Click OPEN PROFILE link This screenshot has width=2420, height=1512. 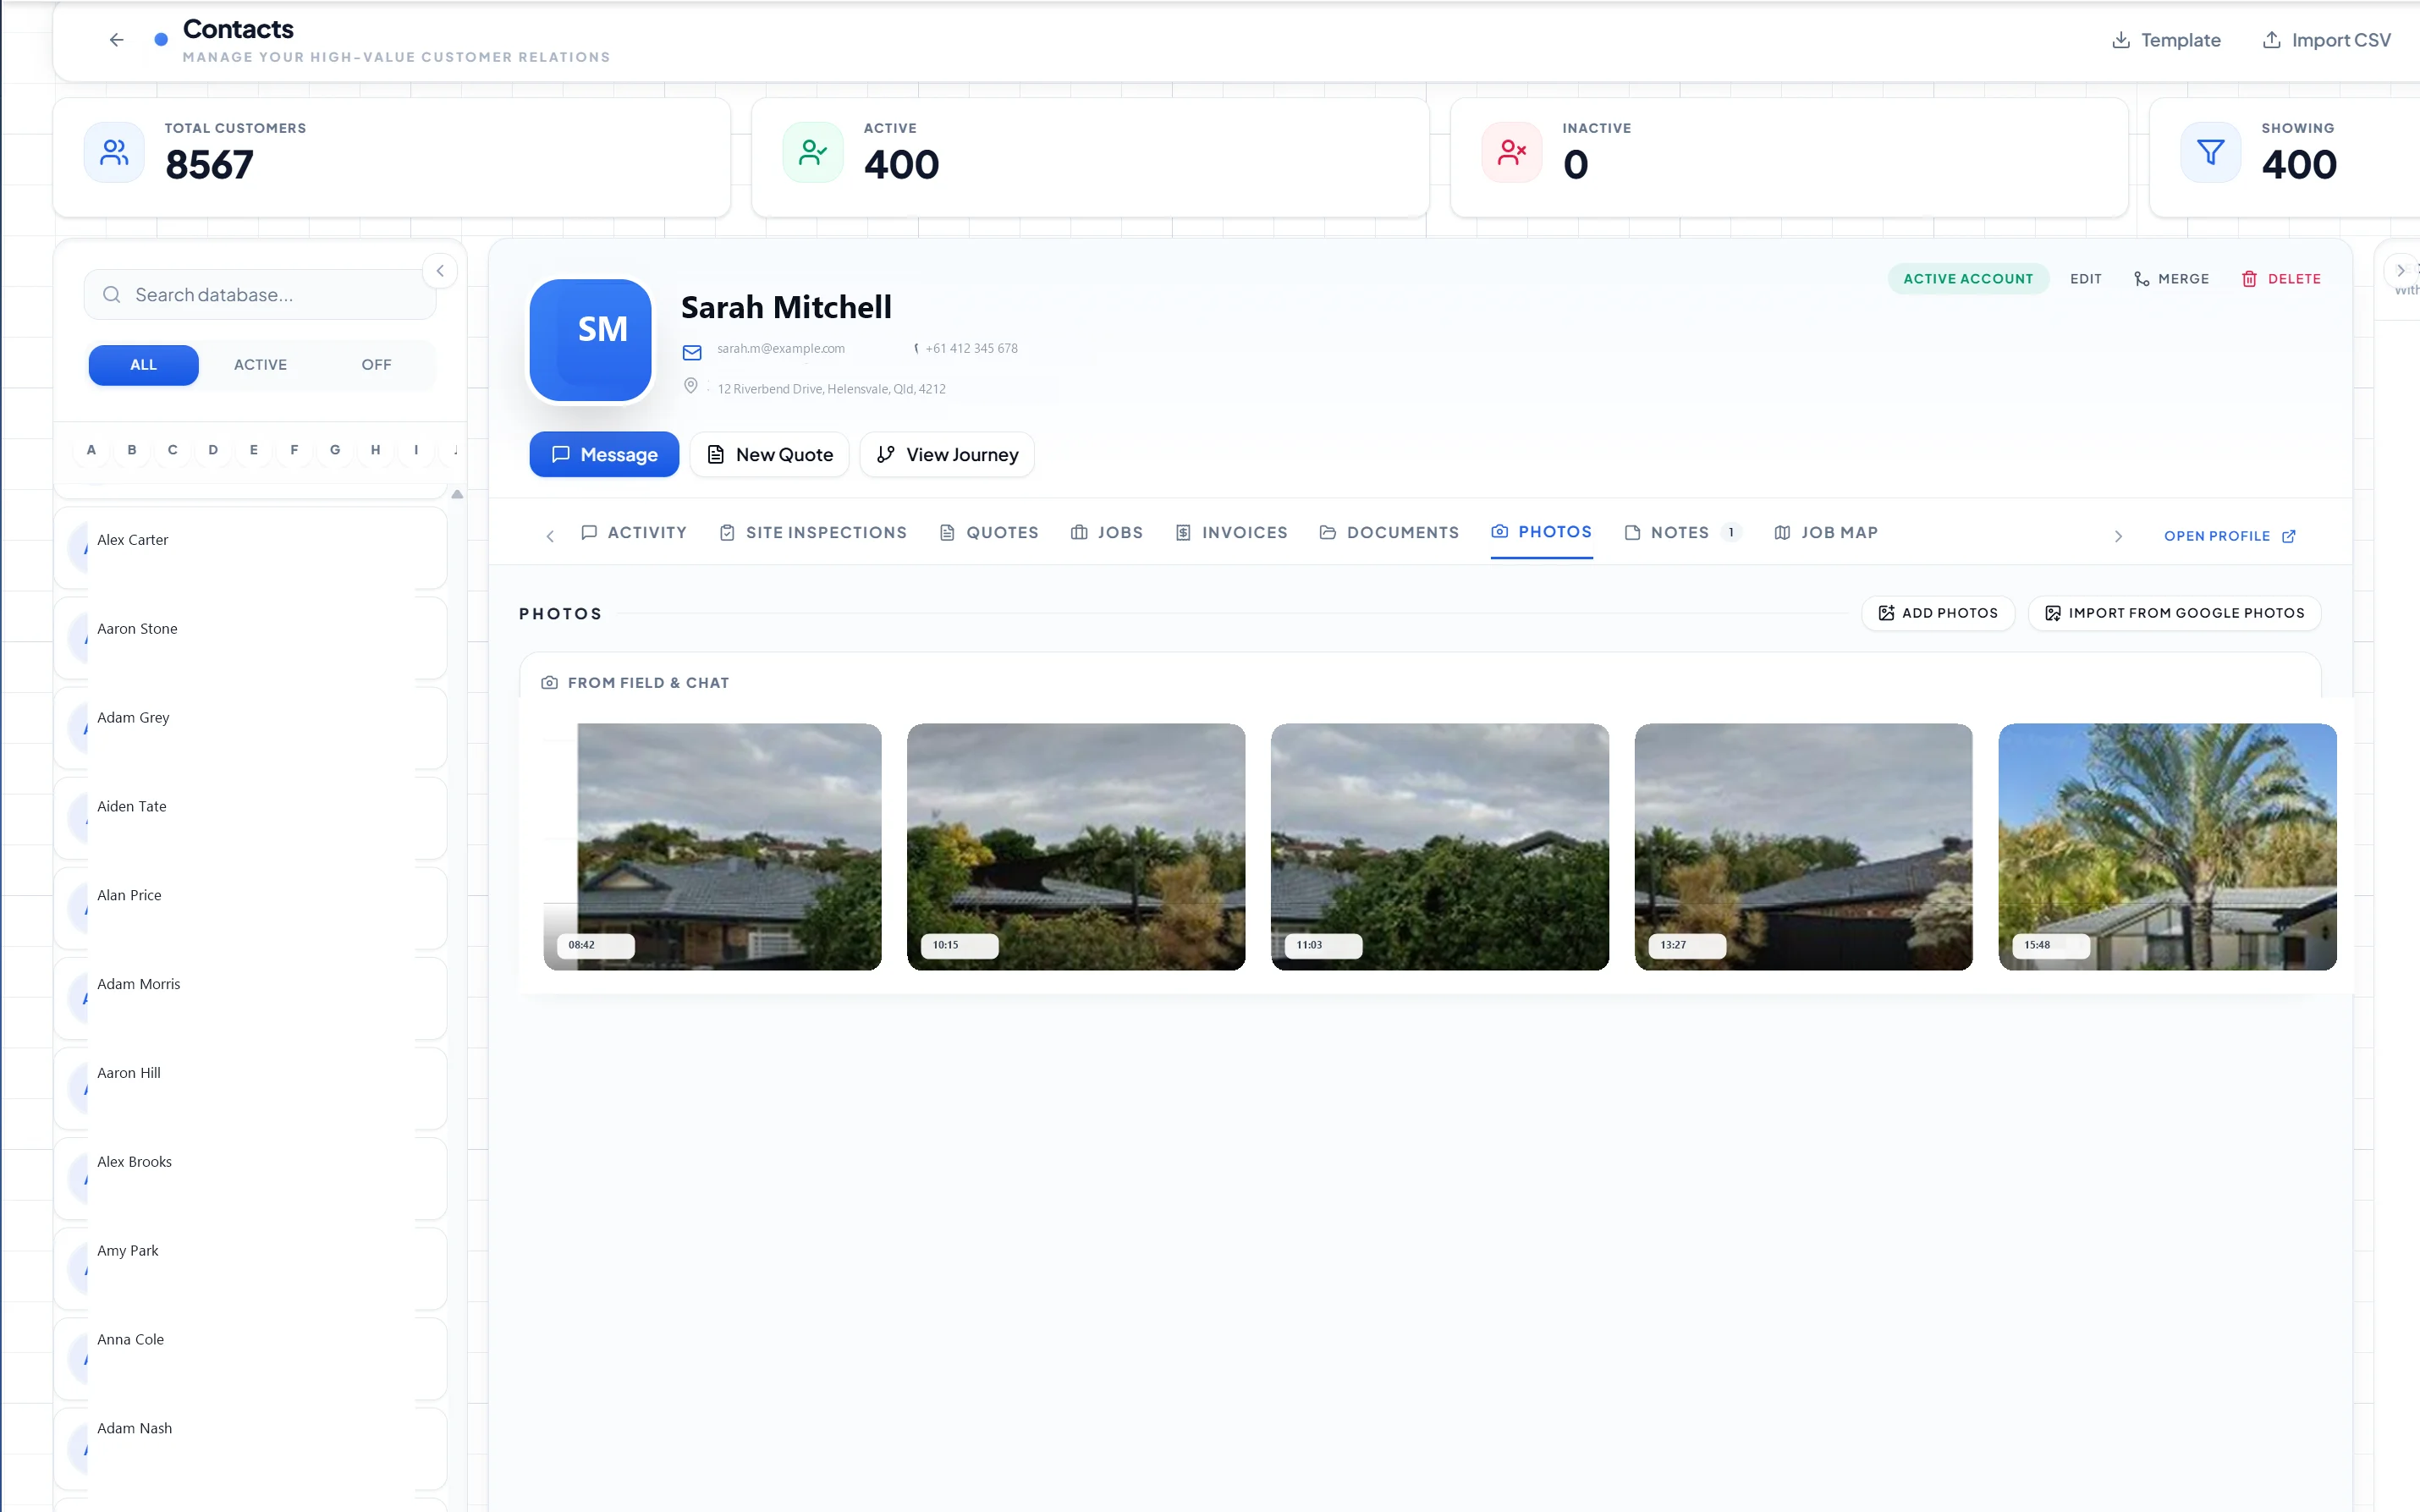pos(2229,536)
